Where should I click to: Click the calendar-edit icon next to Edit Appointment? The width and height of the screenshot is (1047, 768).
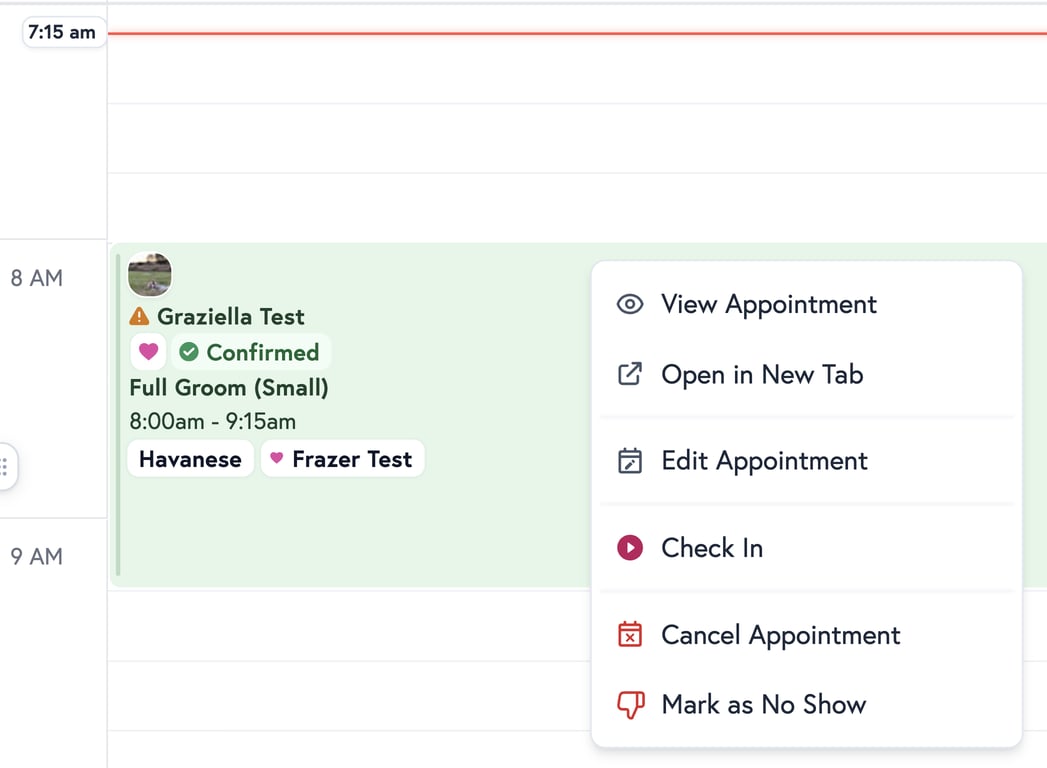coord(630,461)
